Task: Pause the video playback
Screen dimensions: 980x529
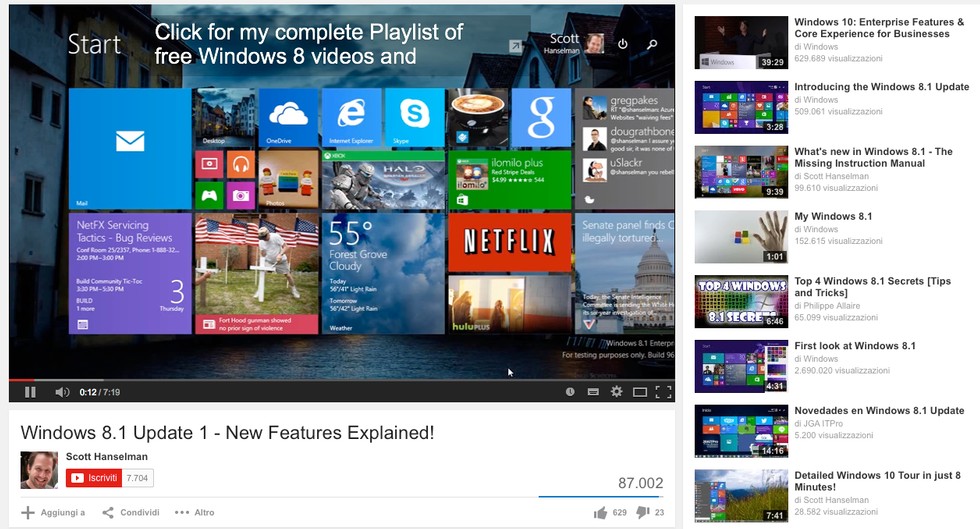Action: [29, 392]
